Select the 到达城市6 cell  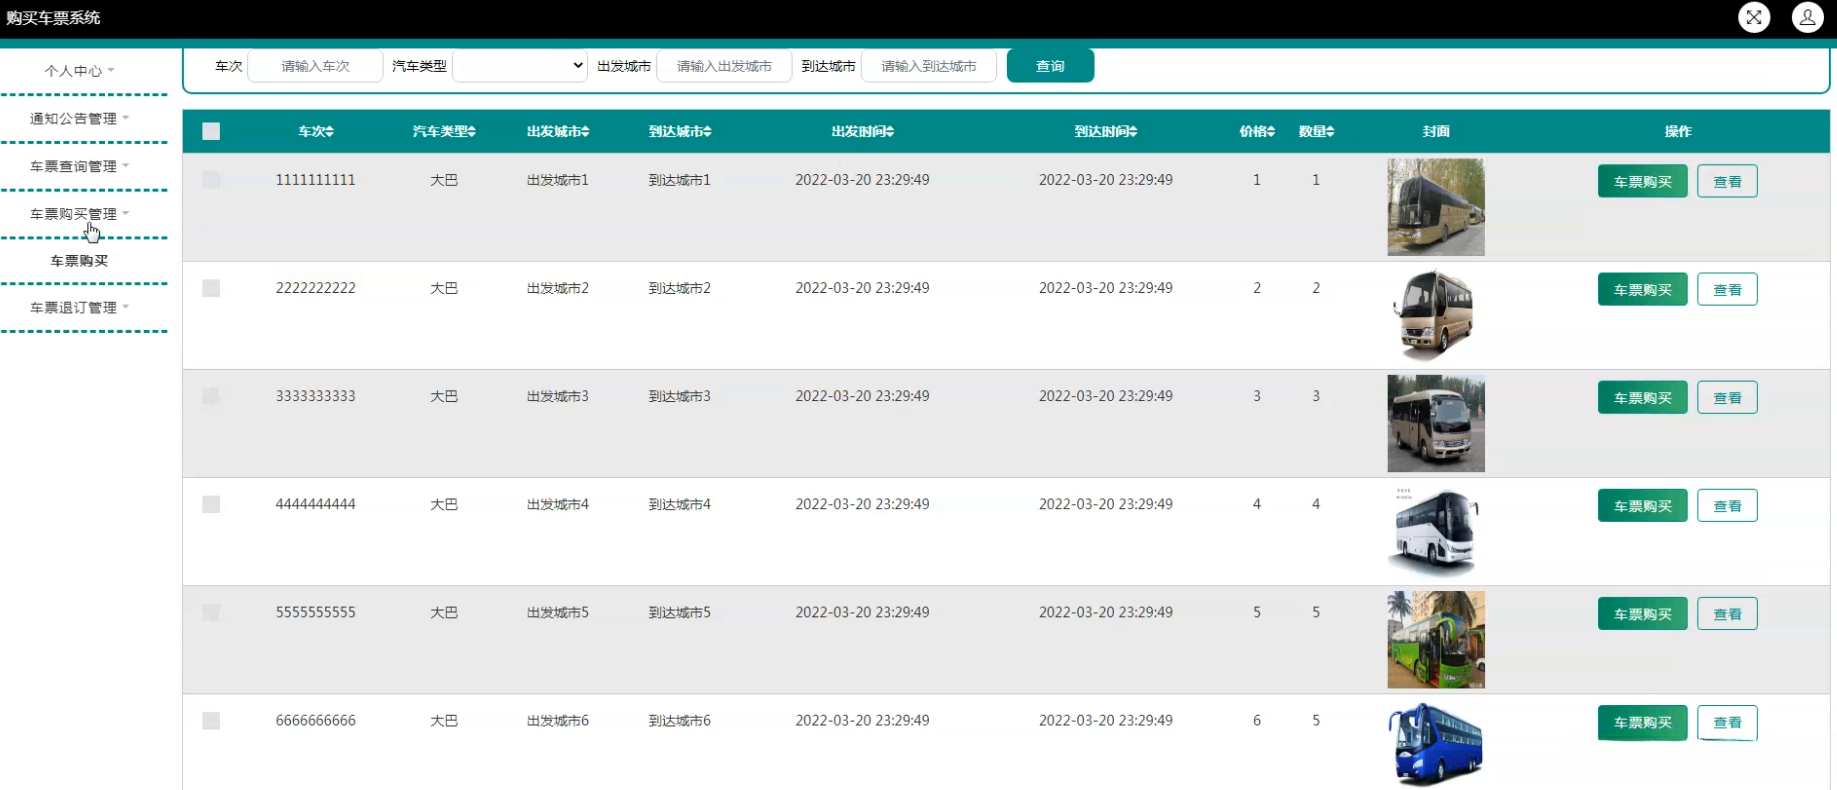pyautogui.click(x=680, y=720)
